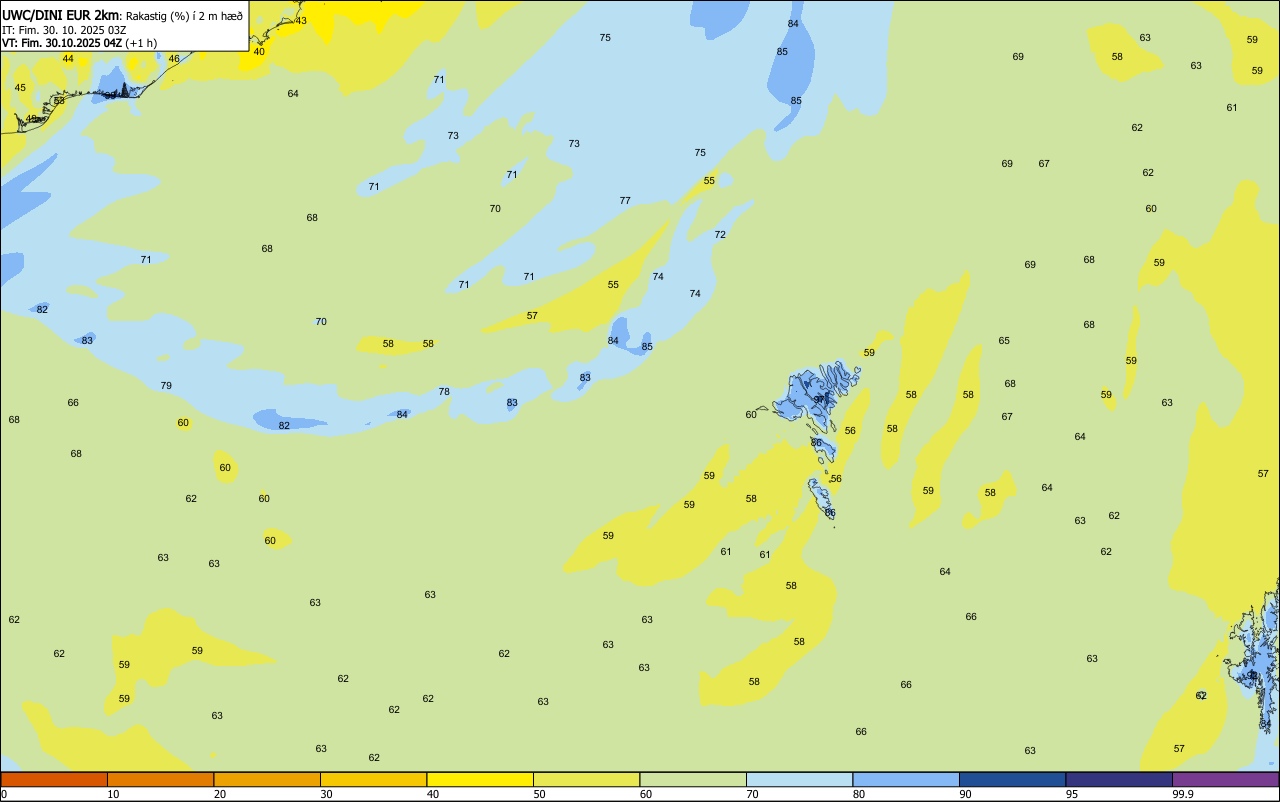Click the 0–10 dark orange legend swatch

(x=54, y=779)
